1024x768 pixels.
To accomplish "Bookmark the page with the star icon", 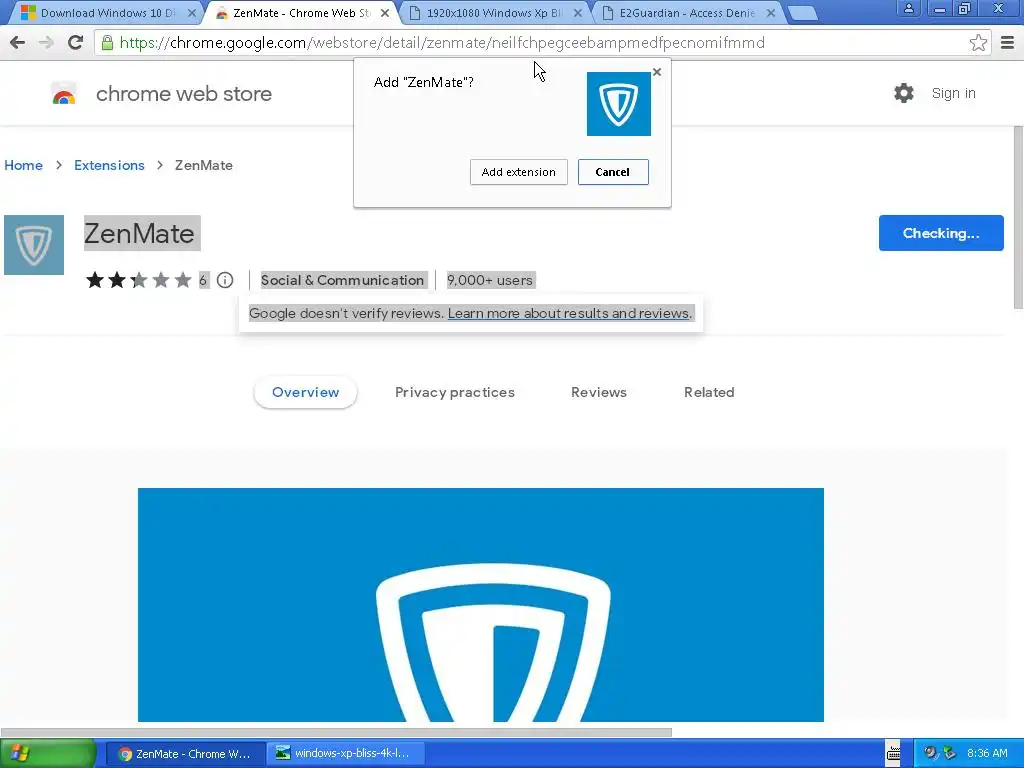I will 978,42.
